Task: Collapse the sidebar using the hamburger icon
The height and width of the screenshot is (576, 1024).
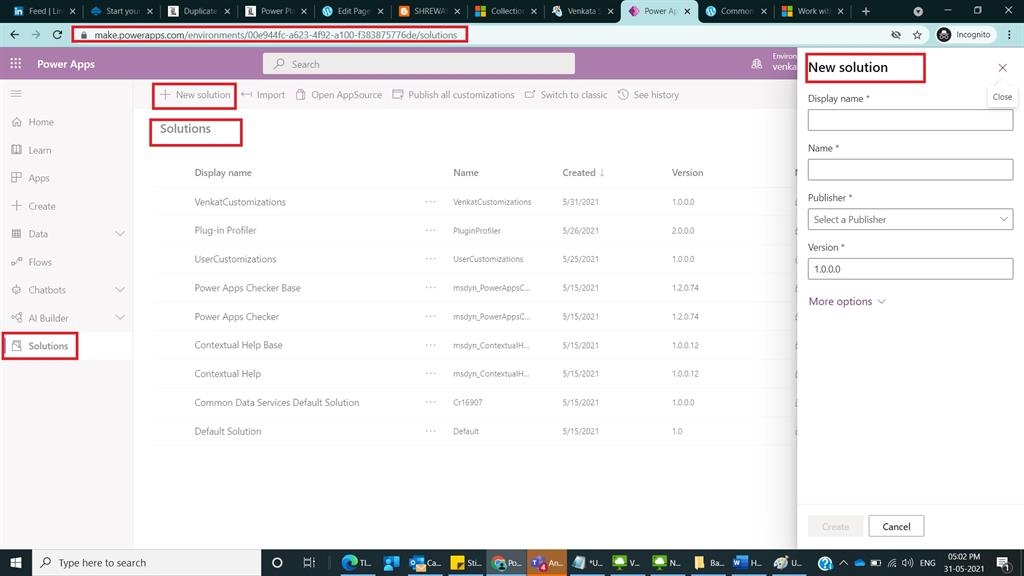Action: [x=15, y=94]
